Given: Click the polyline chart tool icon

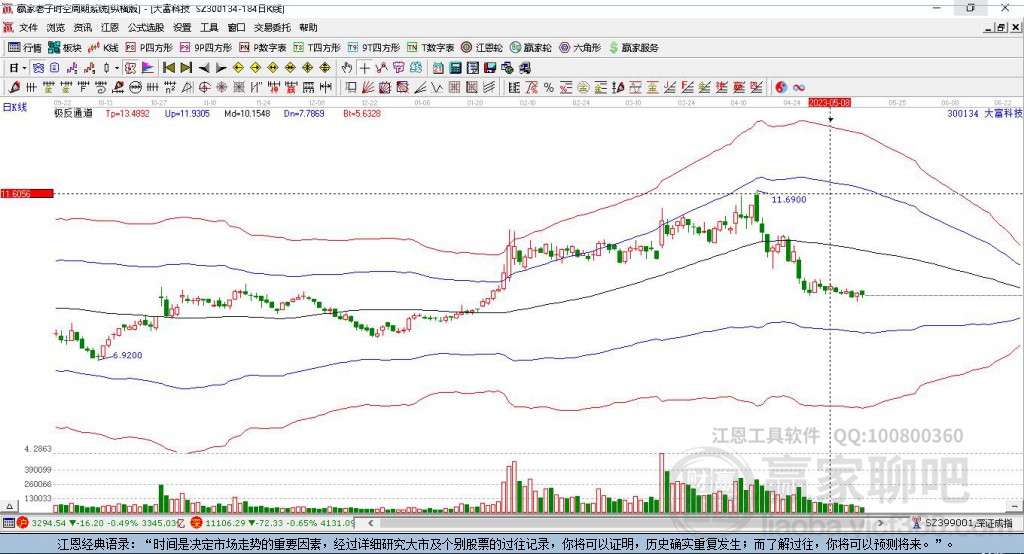Looking at the screenshot, I should 381,68.
